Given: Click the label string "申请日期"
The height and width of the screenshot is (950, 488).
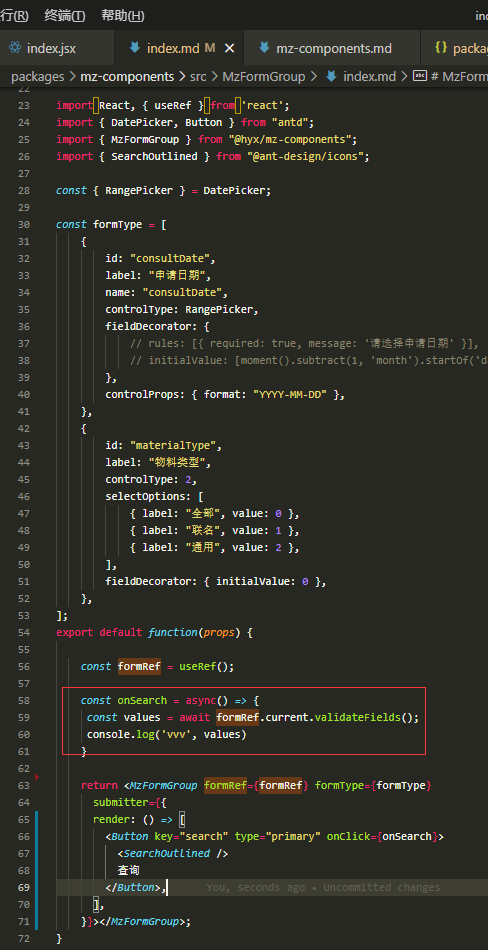Looking at the screenshot, I should [179, 276].
